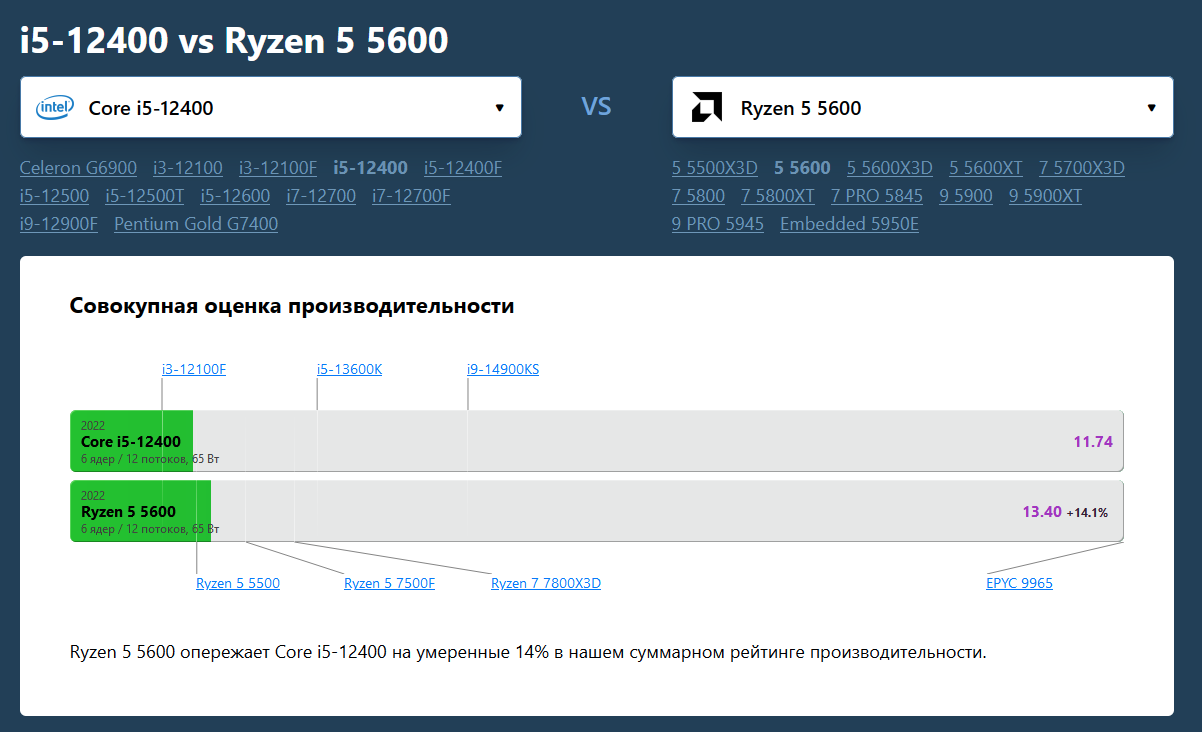This screenshot has height=732, width=1202.
Task: Click the Ryzen 5 5500 marker link
Action: click(238, 583)
